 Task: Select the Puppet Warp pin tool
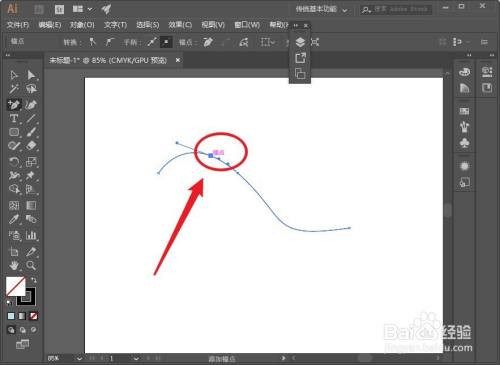click(x=31, y=175)
